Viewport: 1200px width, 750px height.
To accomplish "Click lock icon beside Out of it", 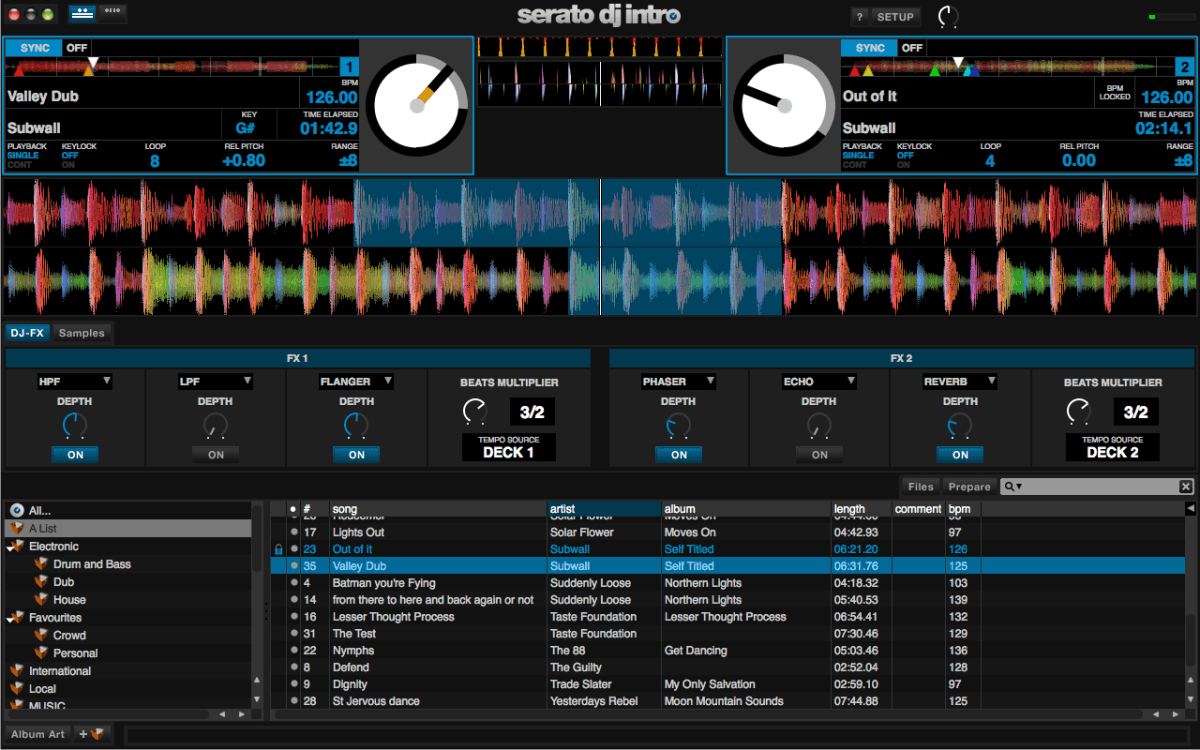I will pos(278,550).
